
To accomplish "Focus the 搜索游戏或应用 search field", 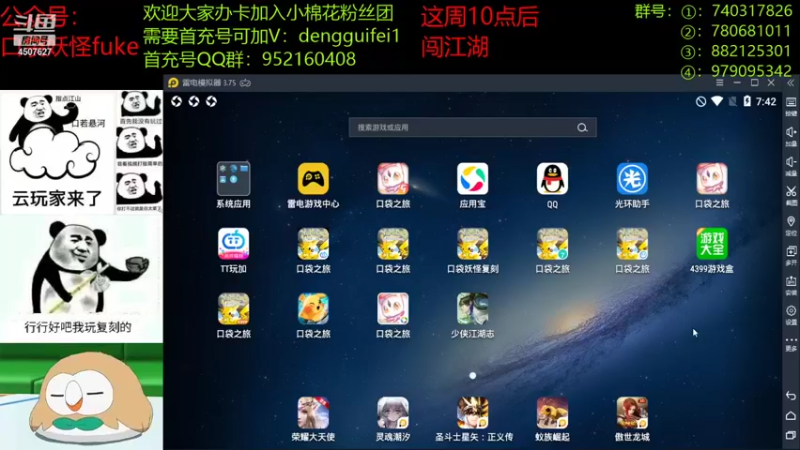I will [472, 128].
